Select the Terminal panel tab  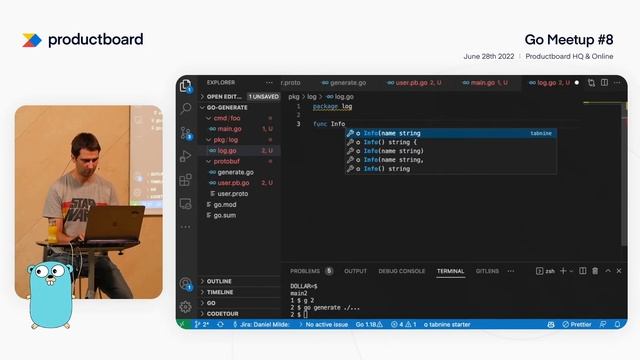(451, 271)
